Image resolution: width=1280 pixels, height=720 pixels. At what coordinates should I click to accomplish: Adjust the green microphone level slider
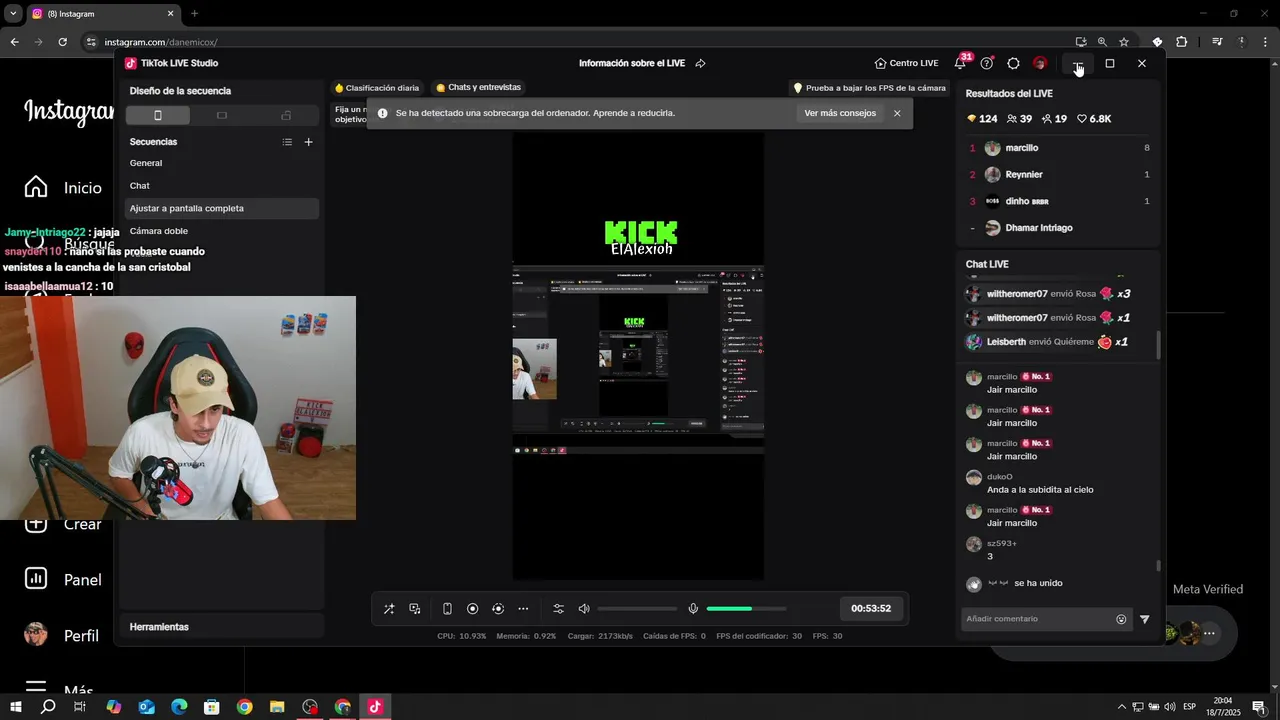[746, 609]
